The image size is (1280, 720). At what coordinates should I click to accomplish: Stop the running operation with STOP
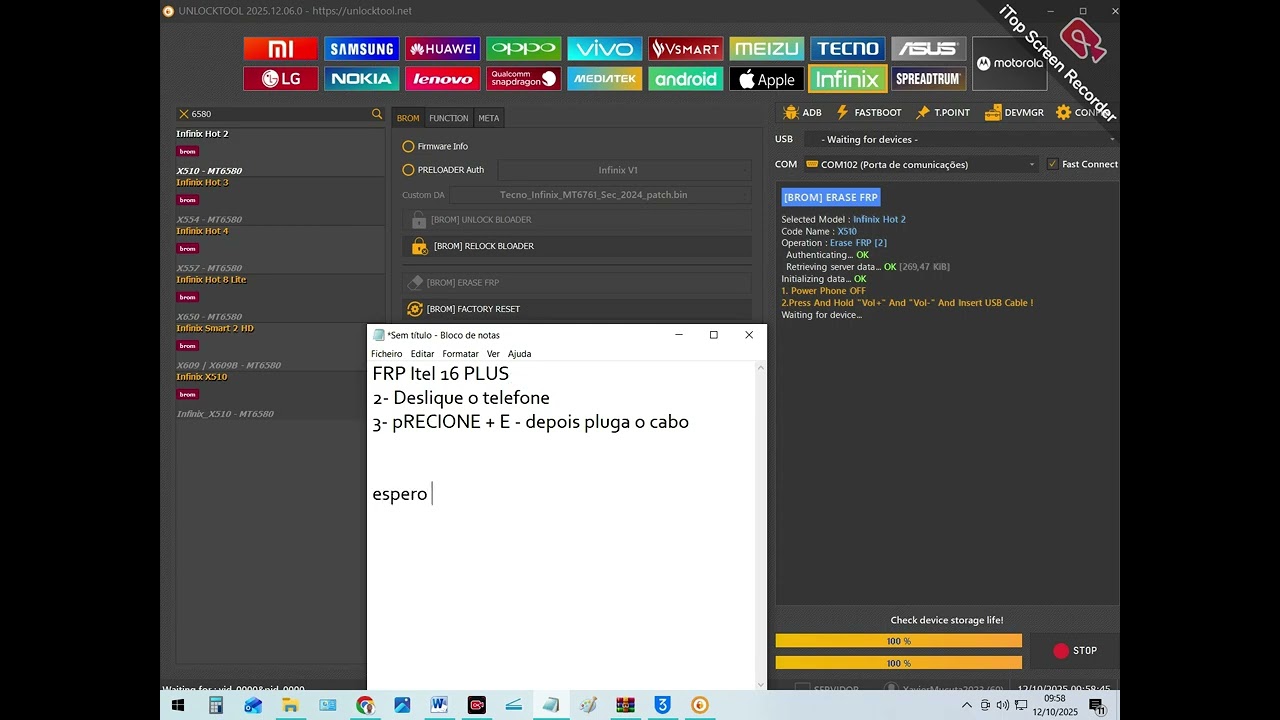(x=1075, y=651)
